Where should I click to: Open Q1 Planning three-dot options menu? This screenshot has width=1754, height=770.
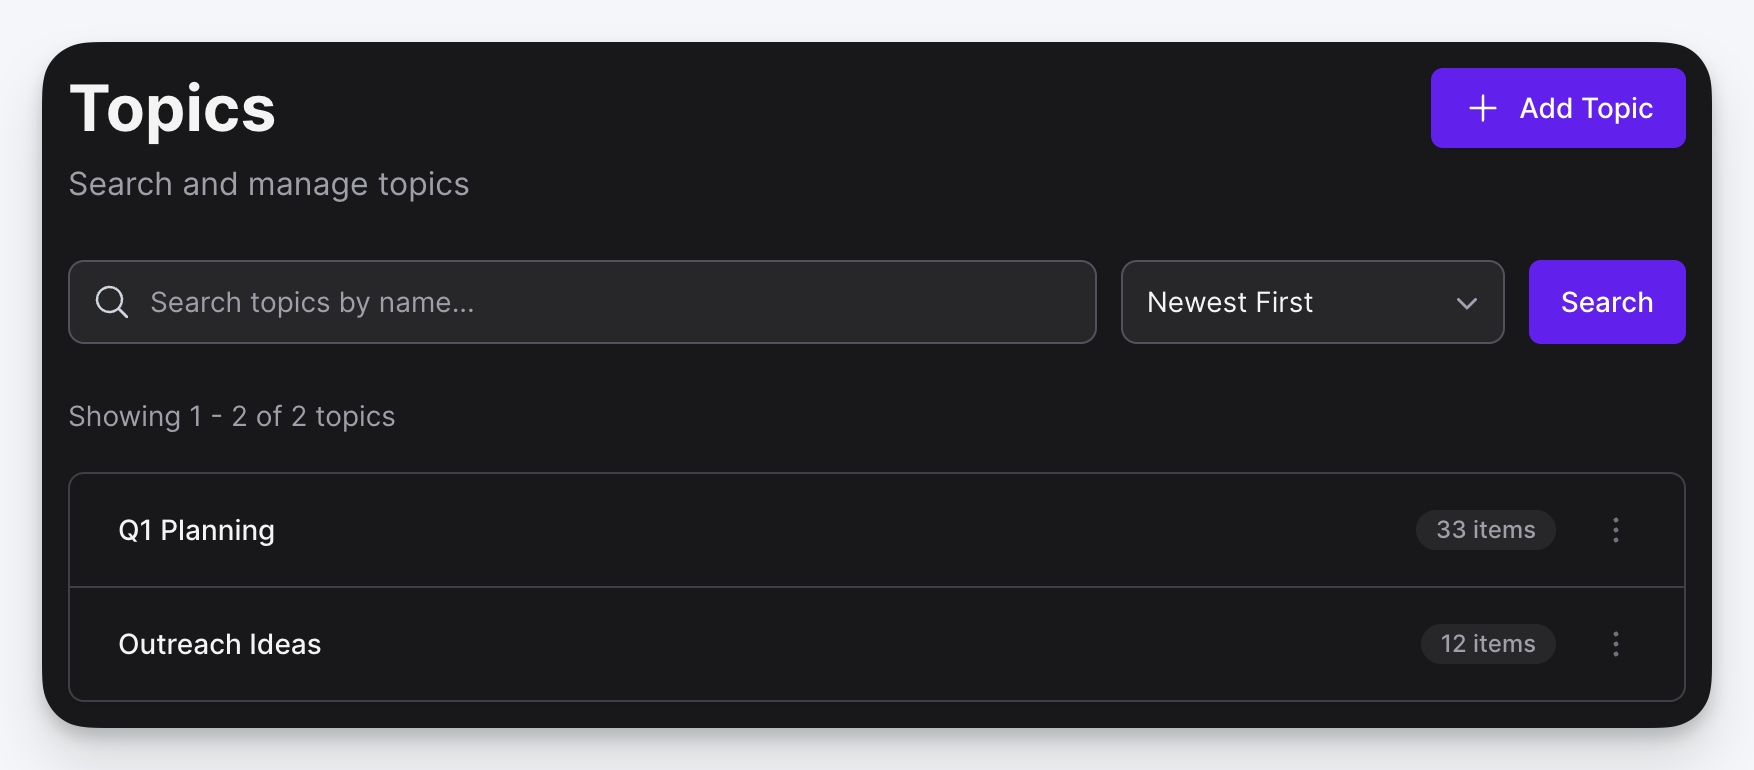tap(1615, 530)
